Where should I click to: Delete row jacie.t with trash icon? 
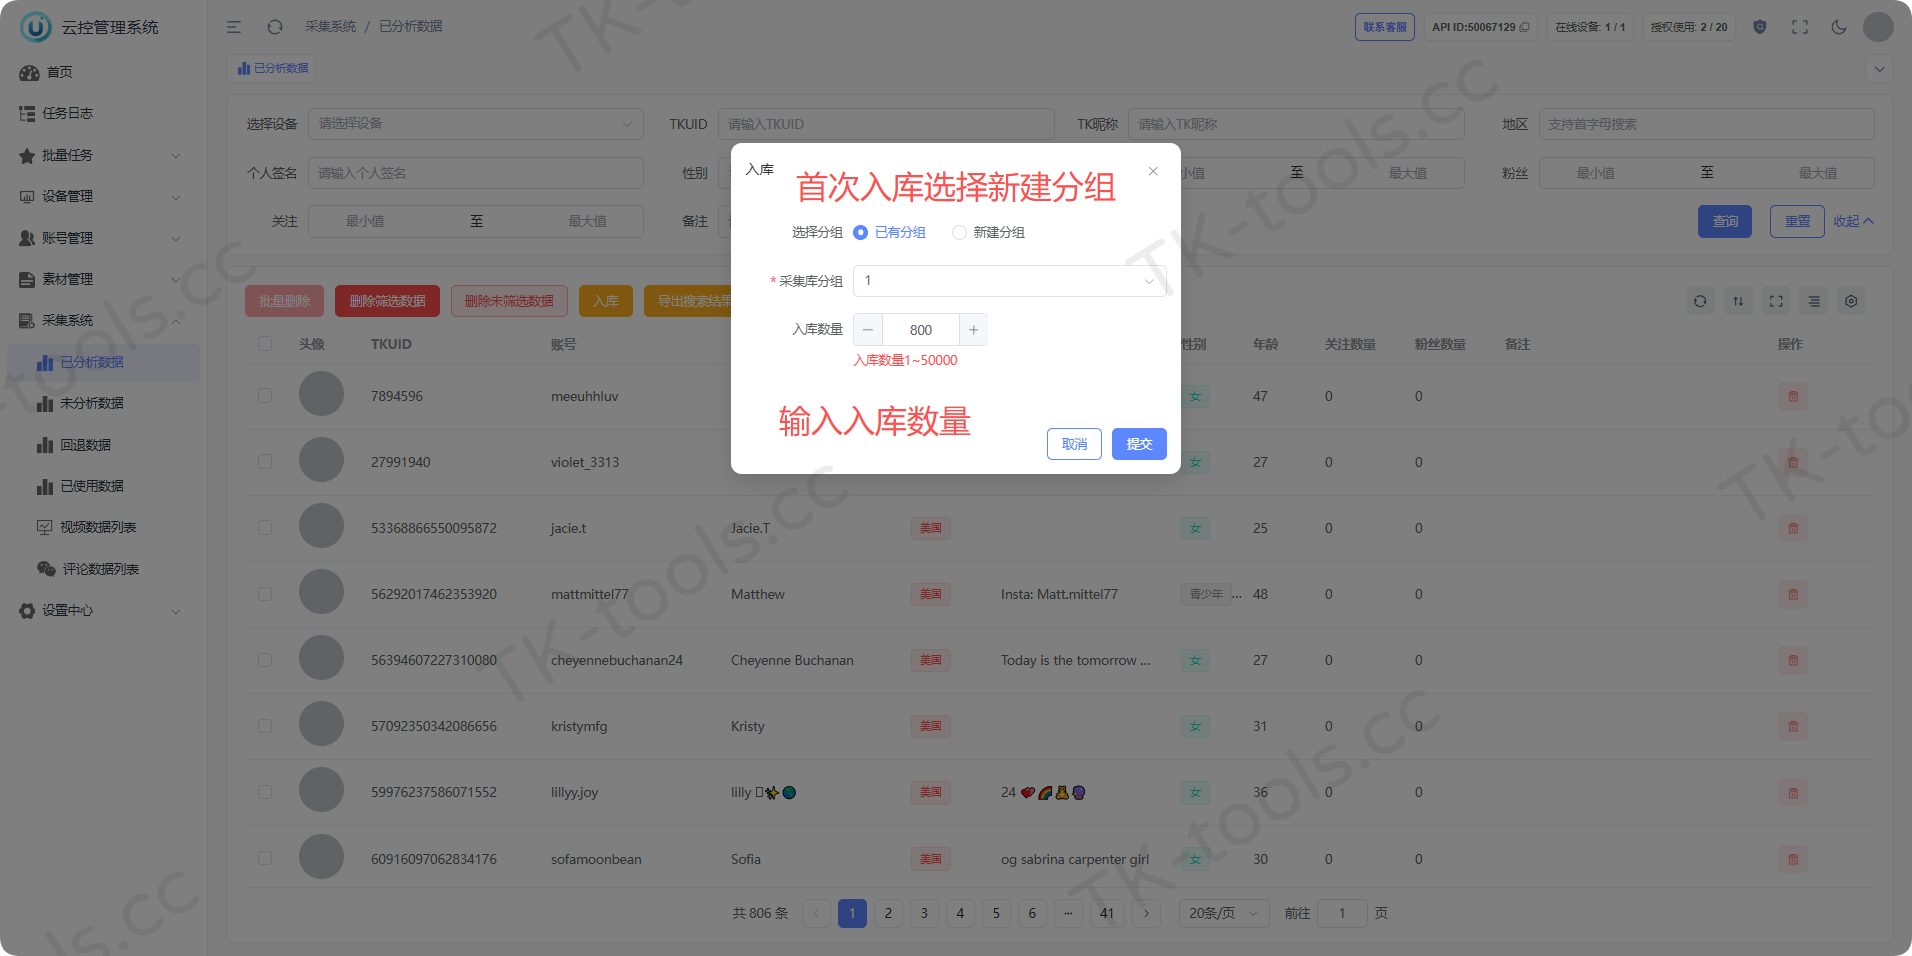1793,529
